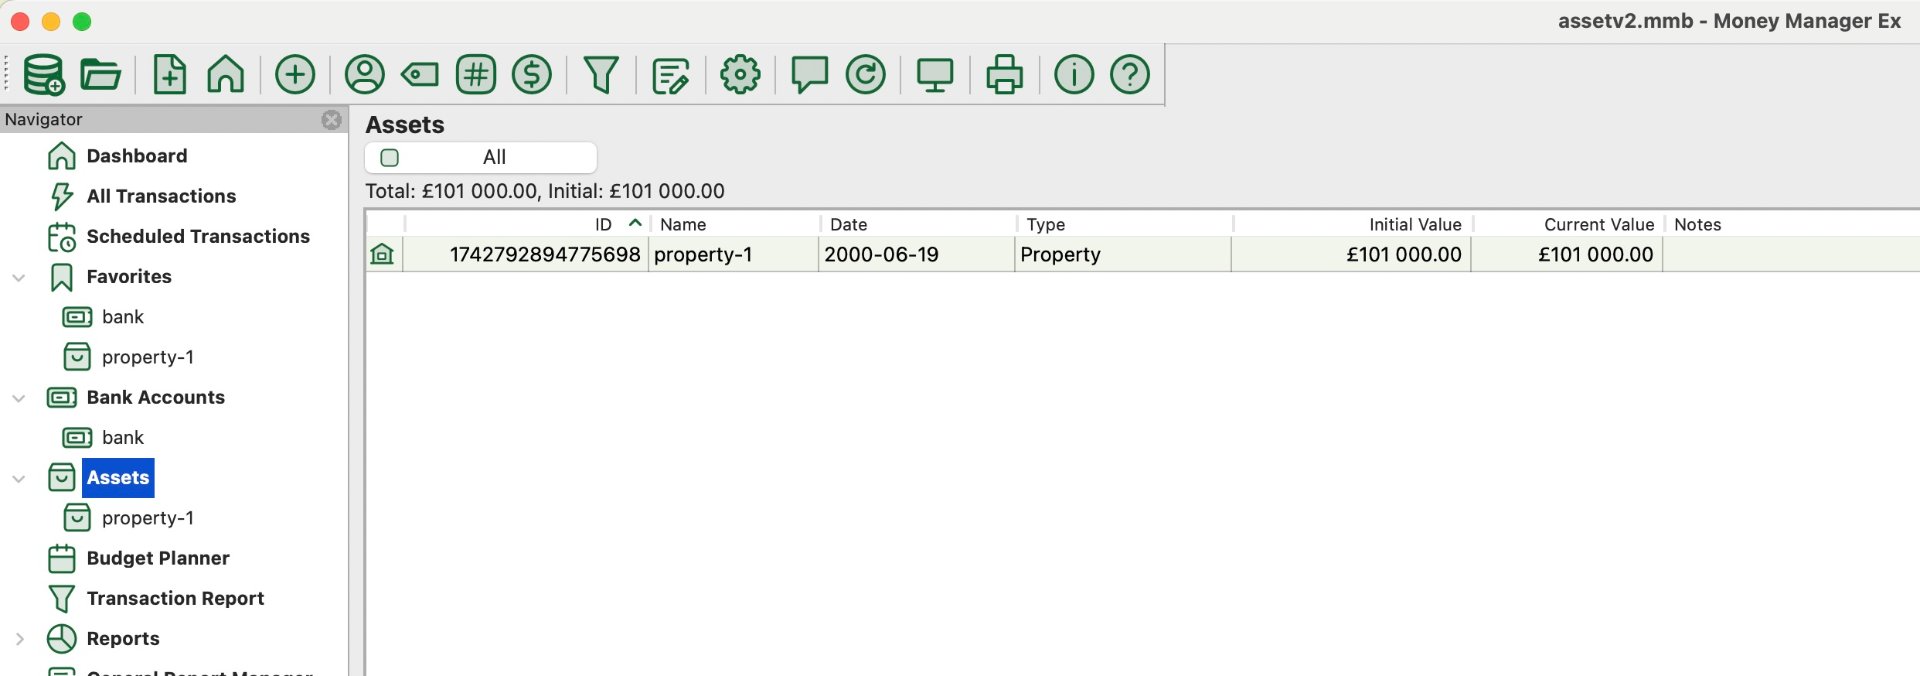The image size is (1920, 676).
Task: Collapse the Bank Accounts tree section
Action: [x=19, y=398]
